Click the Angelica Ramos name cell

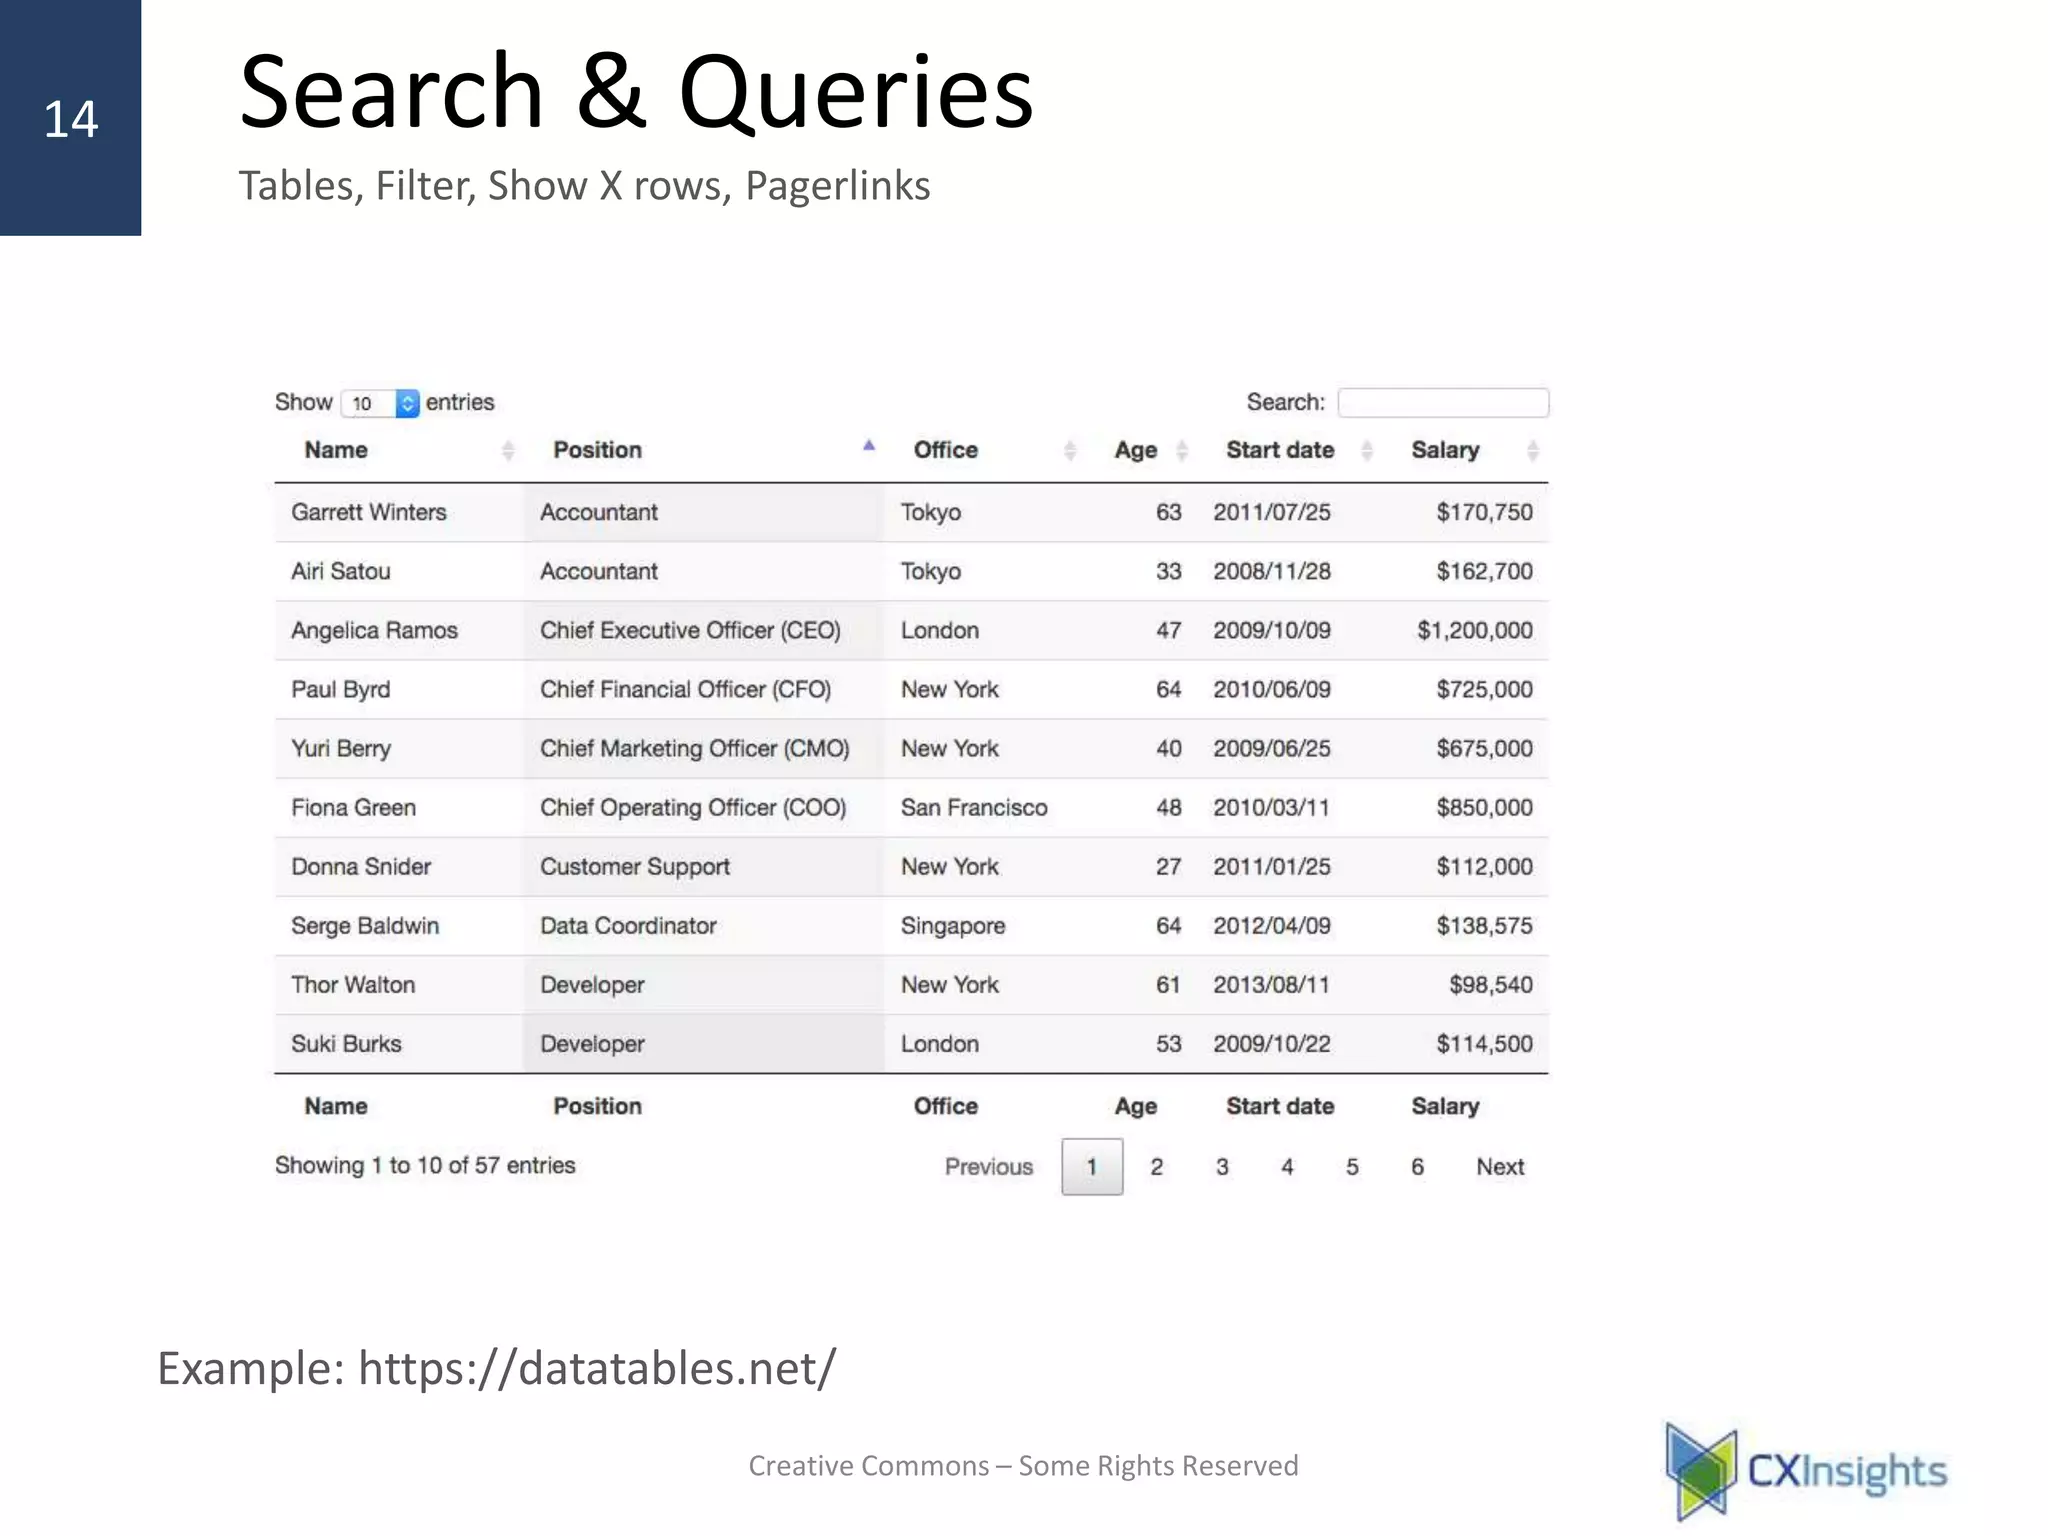374,630
